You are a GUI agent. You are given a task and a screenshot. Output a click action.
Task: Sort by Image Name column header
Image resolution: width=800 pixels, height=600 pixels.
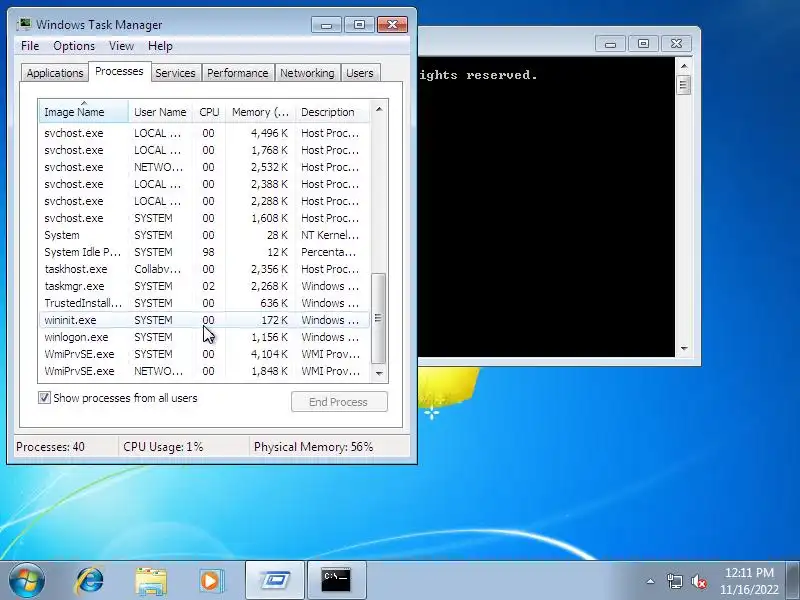84,112
